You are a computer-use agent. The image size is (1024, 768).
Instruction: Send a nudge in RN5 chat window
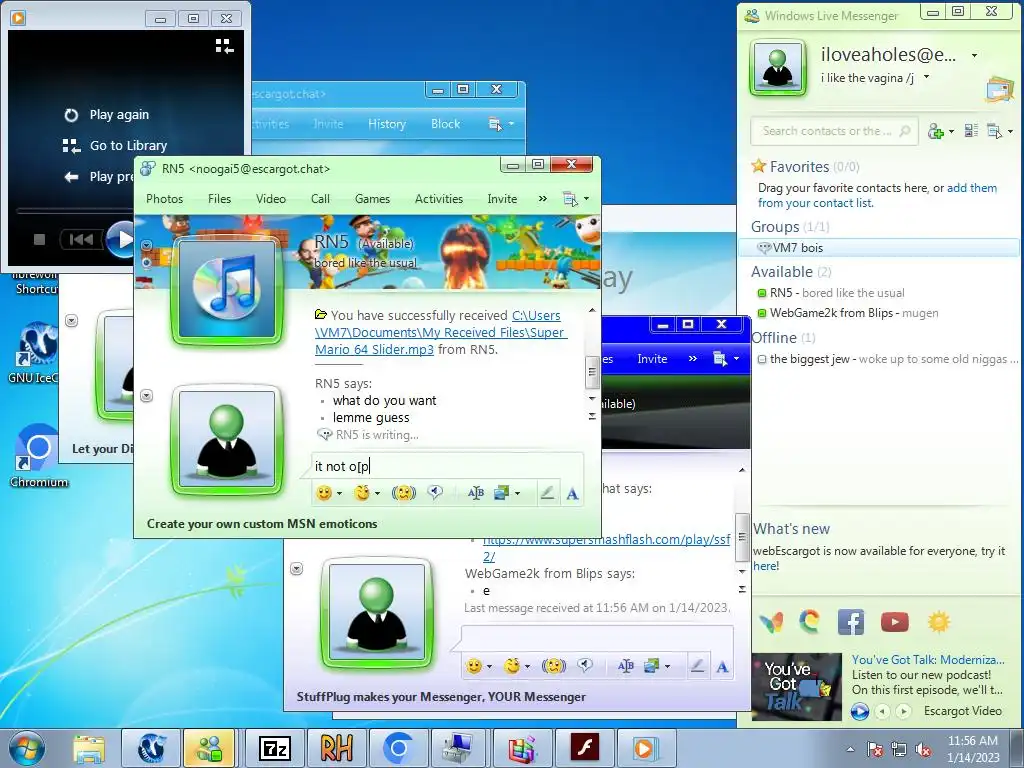tap(404, 493)
